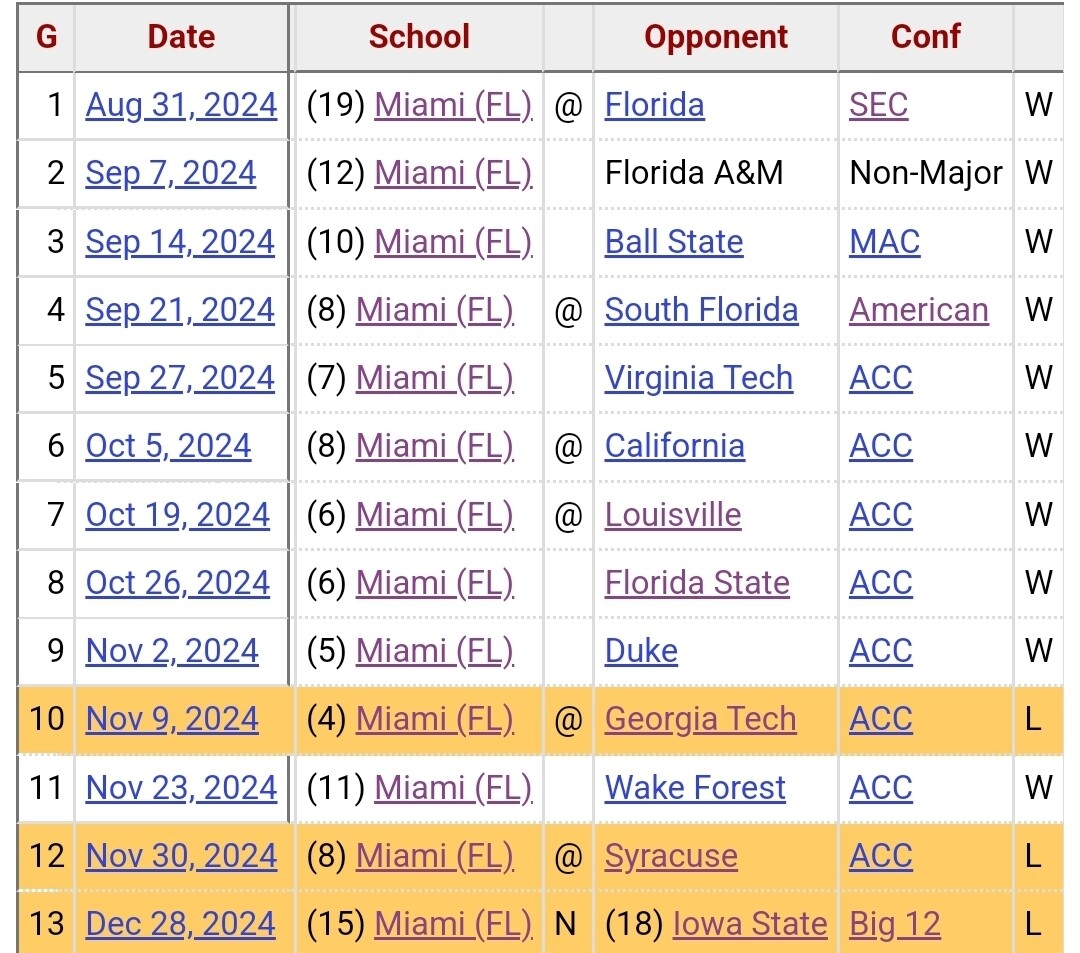
Task: Open the Virginia Tech opponent link
Action: [698, 378]
